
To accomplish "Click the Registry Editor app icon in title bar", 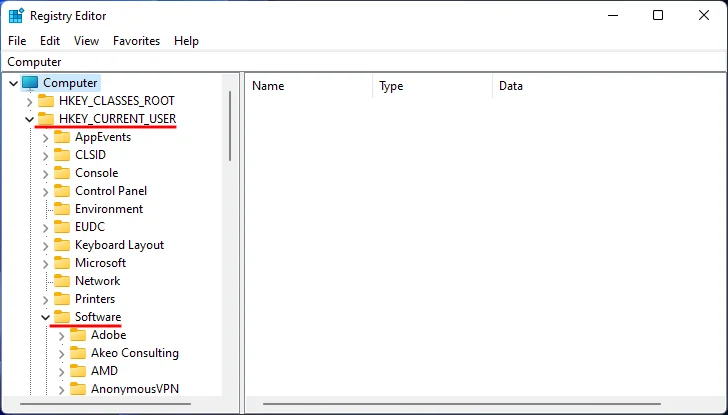I will pos(16,15).
